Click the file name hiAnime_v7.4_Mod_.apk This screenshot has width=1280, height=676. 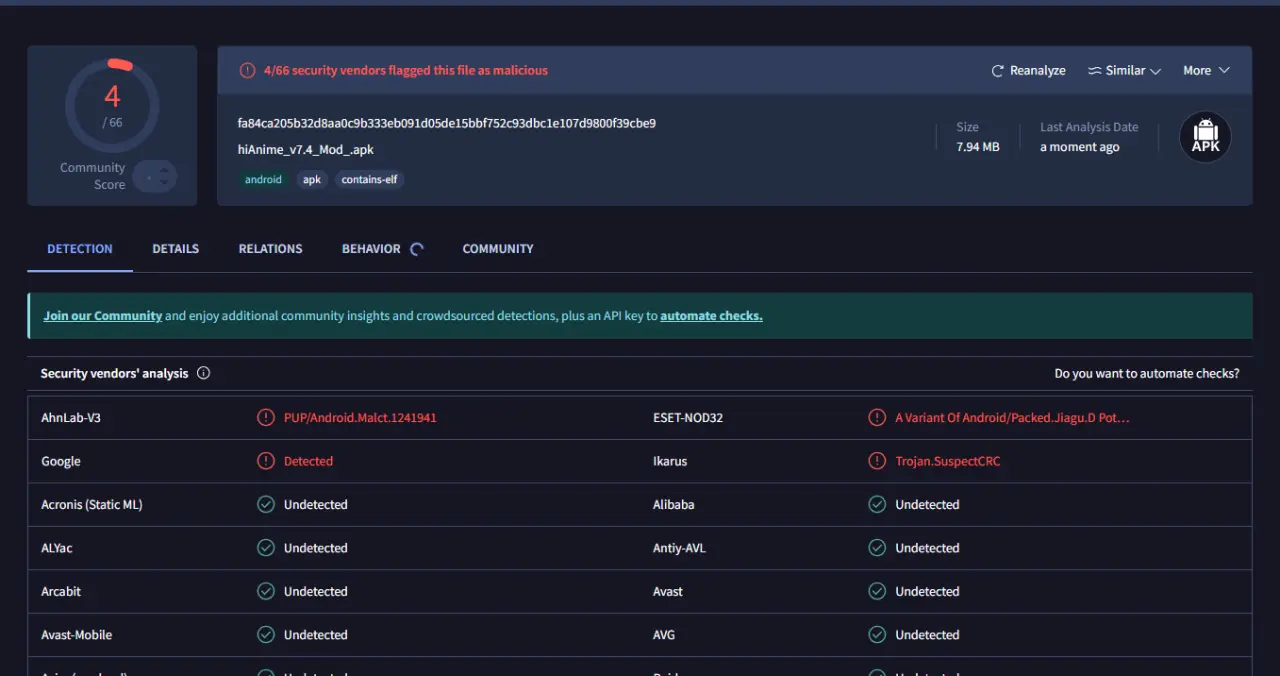coord(306,150)
